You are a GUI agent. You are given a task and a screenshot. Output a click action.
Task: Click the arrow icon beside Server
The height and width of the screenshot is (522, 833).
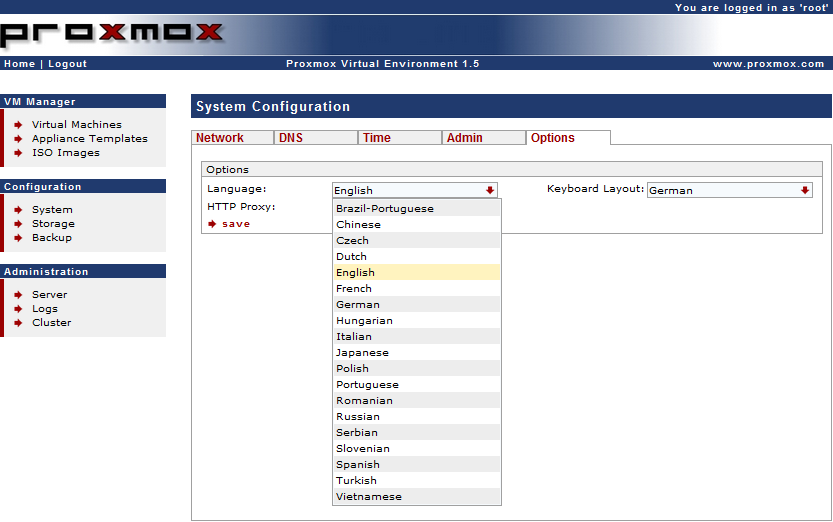(x=18, y=295)
